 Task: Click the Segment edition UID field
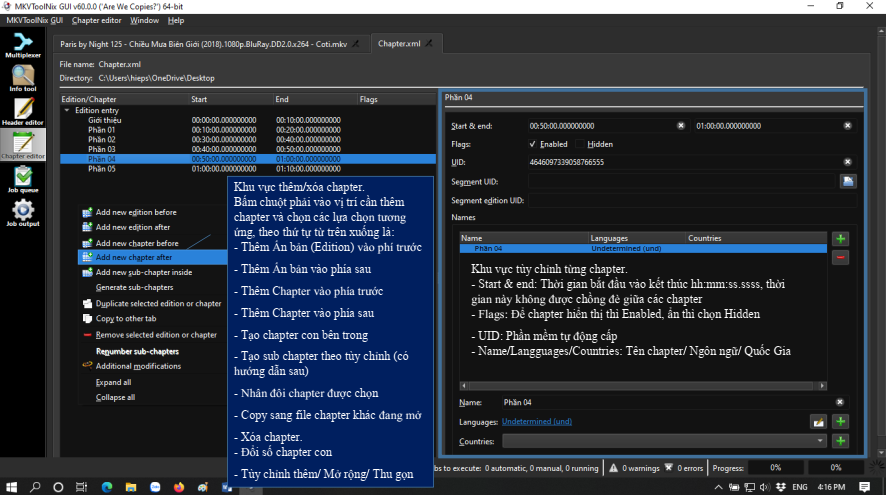(692, 201)
